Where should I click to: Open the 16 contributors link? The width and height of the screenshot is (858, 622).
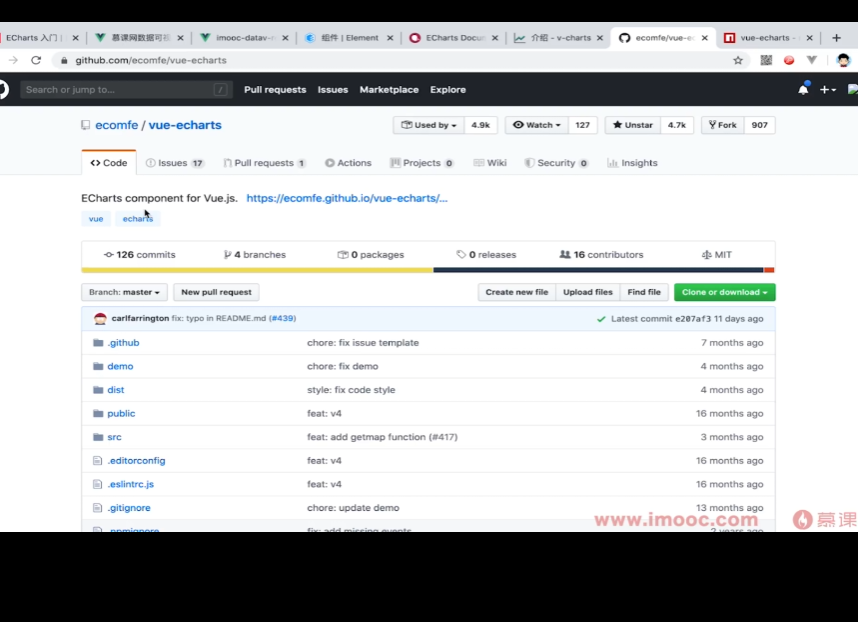[x=601, y=254]
